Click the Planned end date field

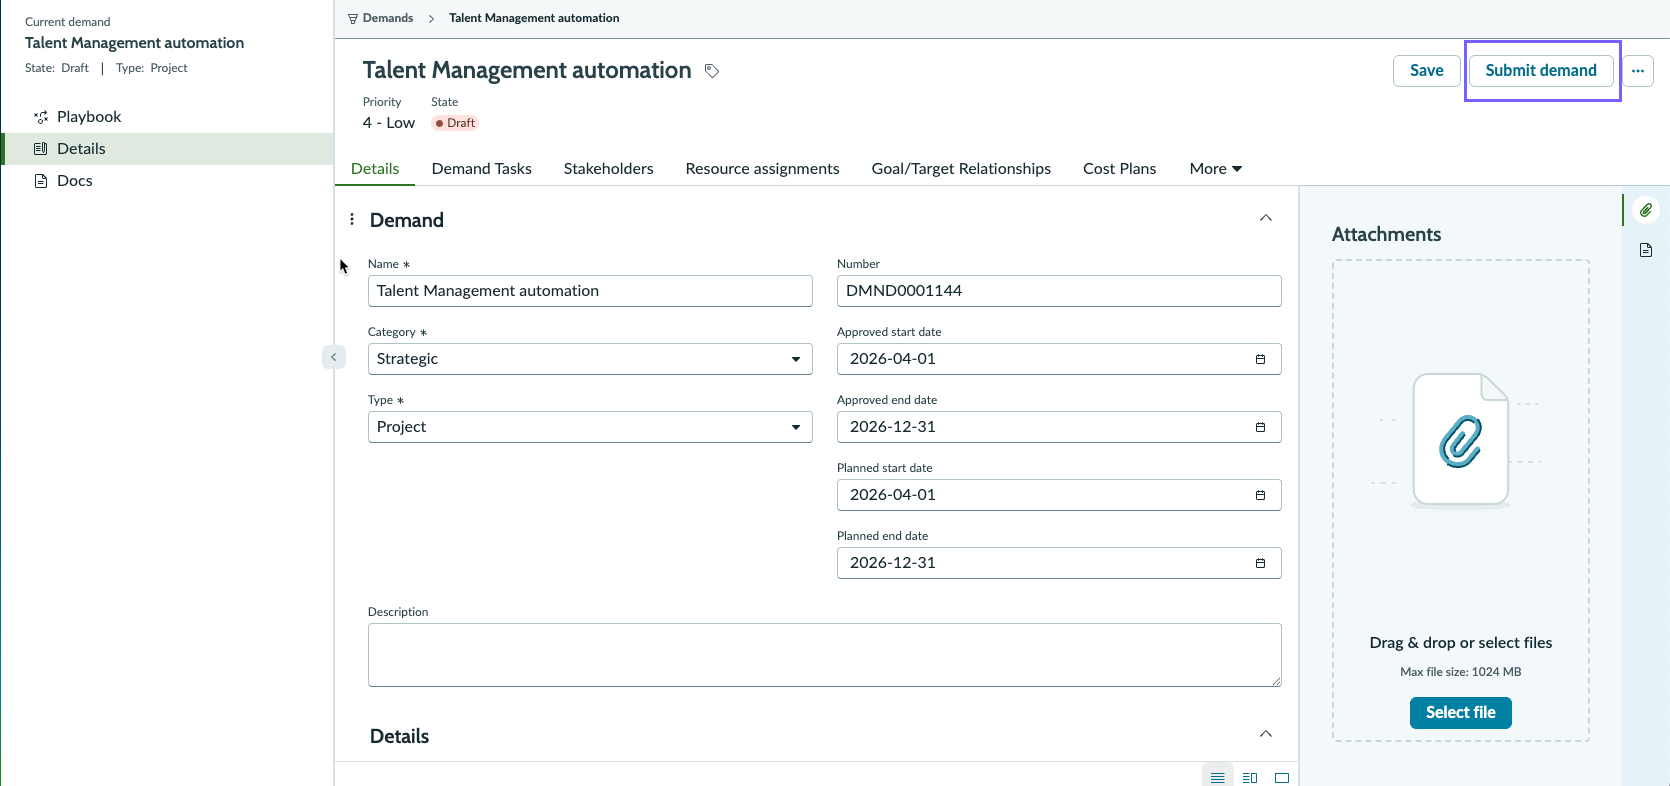point(1059,563)
